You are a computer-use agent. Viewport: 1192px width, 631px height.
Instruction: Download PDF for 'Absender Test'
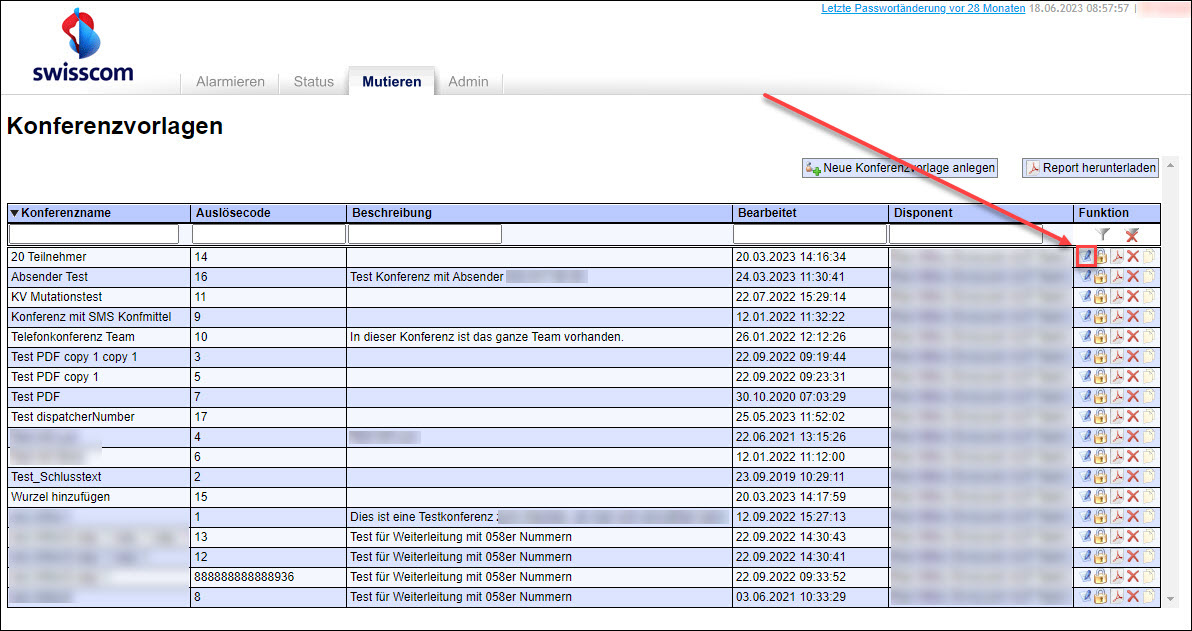point(1117,277)
